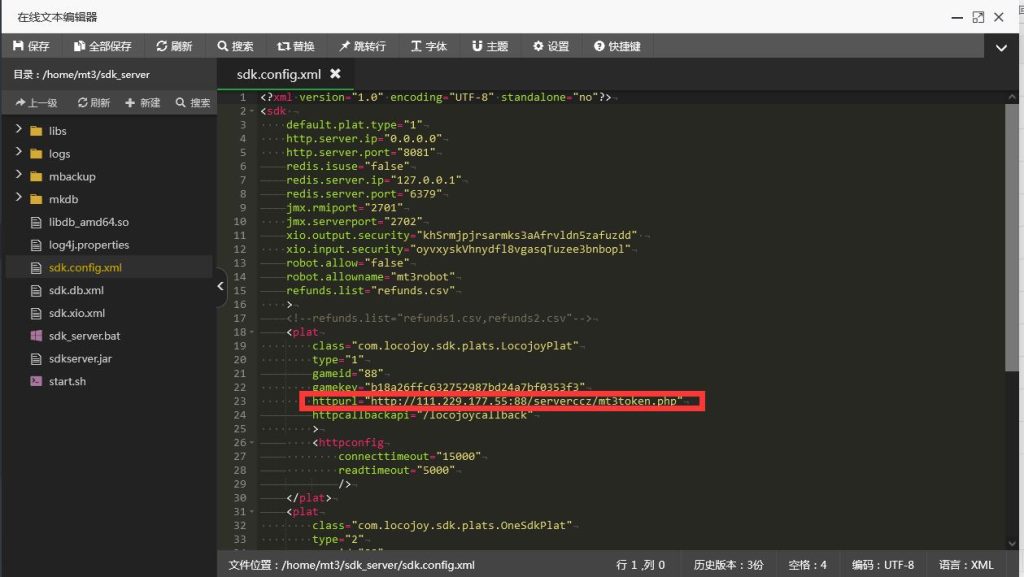
Task: Collapse the file sidebar panel handle
Action: 221,286
